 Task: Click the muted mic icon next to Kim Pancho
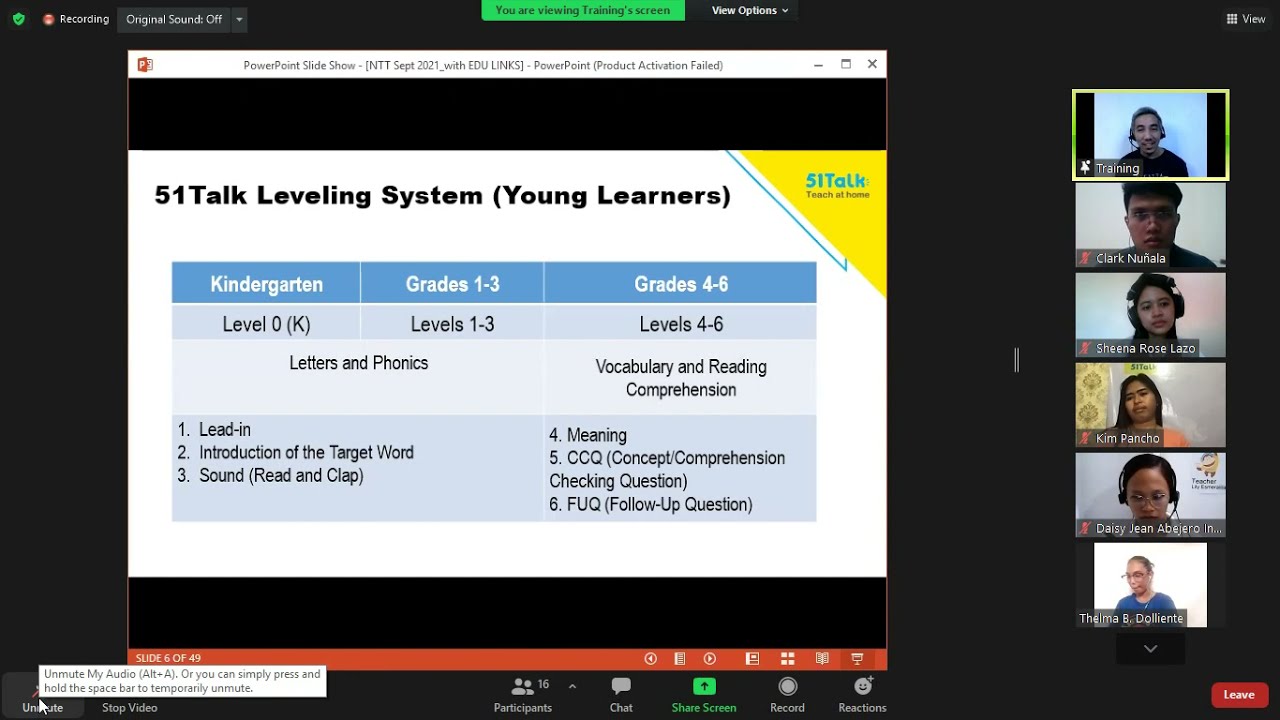point(1085,438)
